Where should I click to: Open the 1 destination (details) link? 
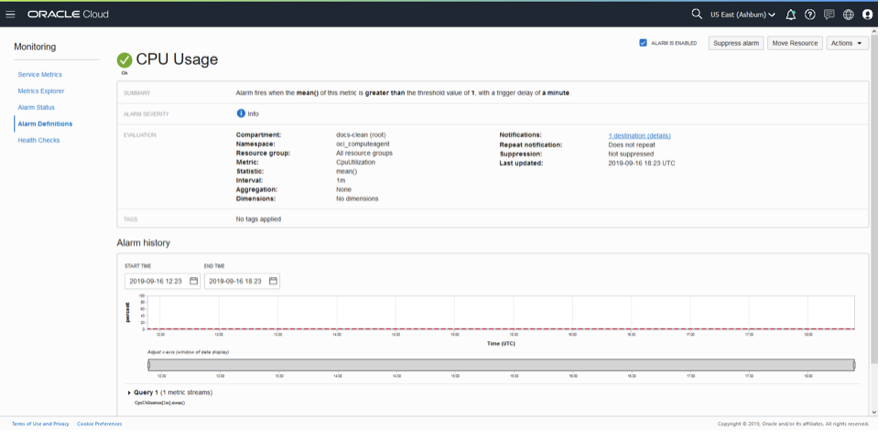(639, 135)
